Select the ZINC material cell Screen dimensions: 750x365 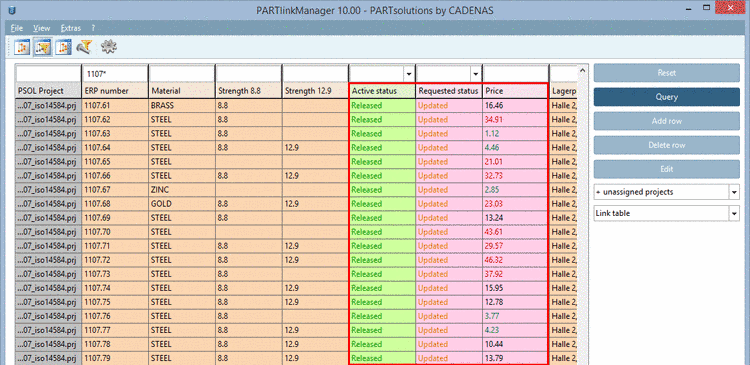182,190
